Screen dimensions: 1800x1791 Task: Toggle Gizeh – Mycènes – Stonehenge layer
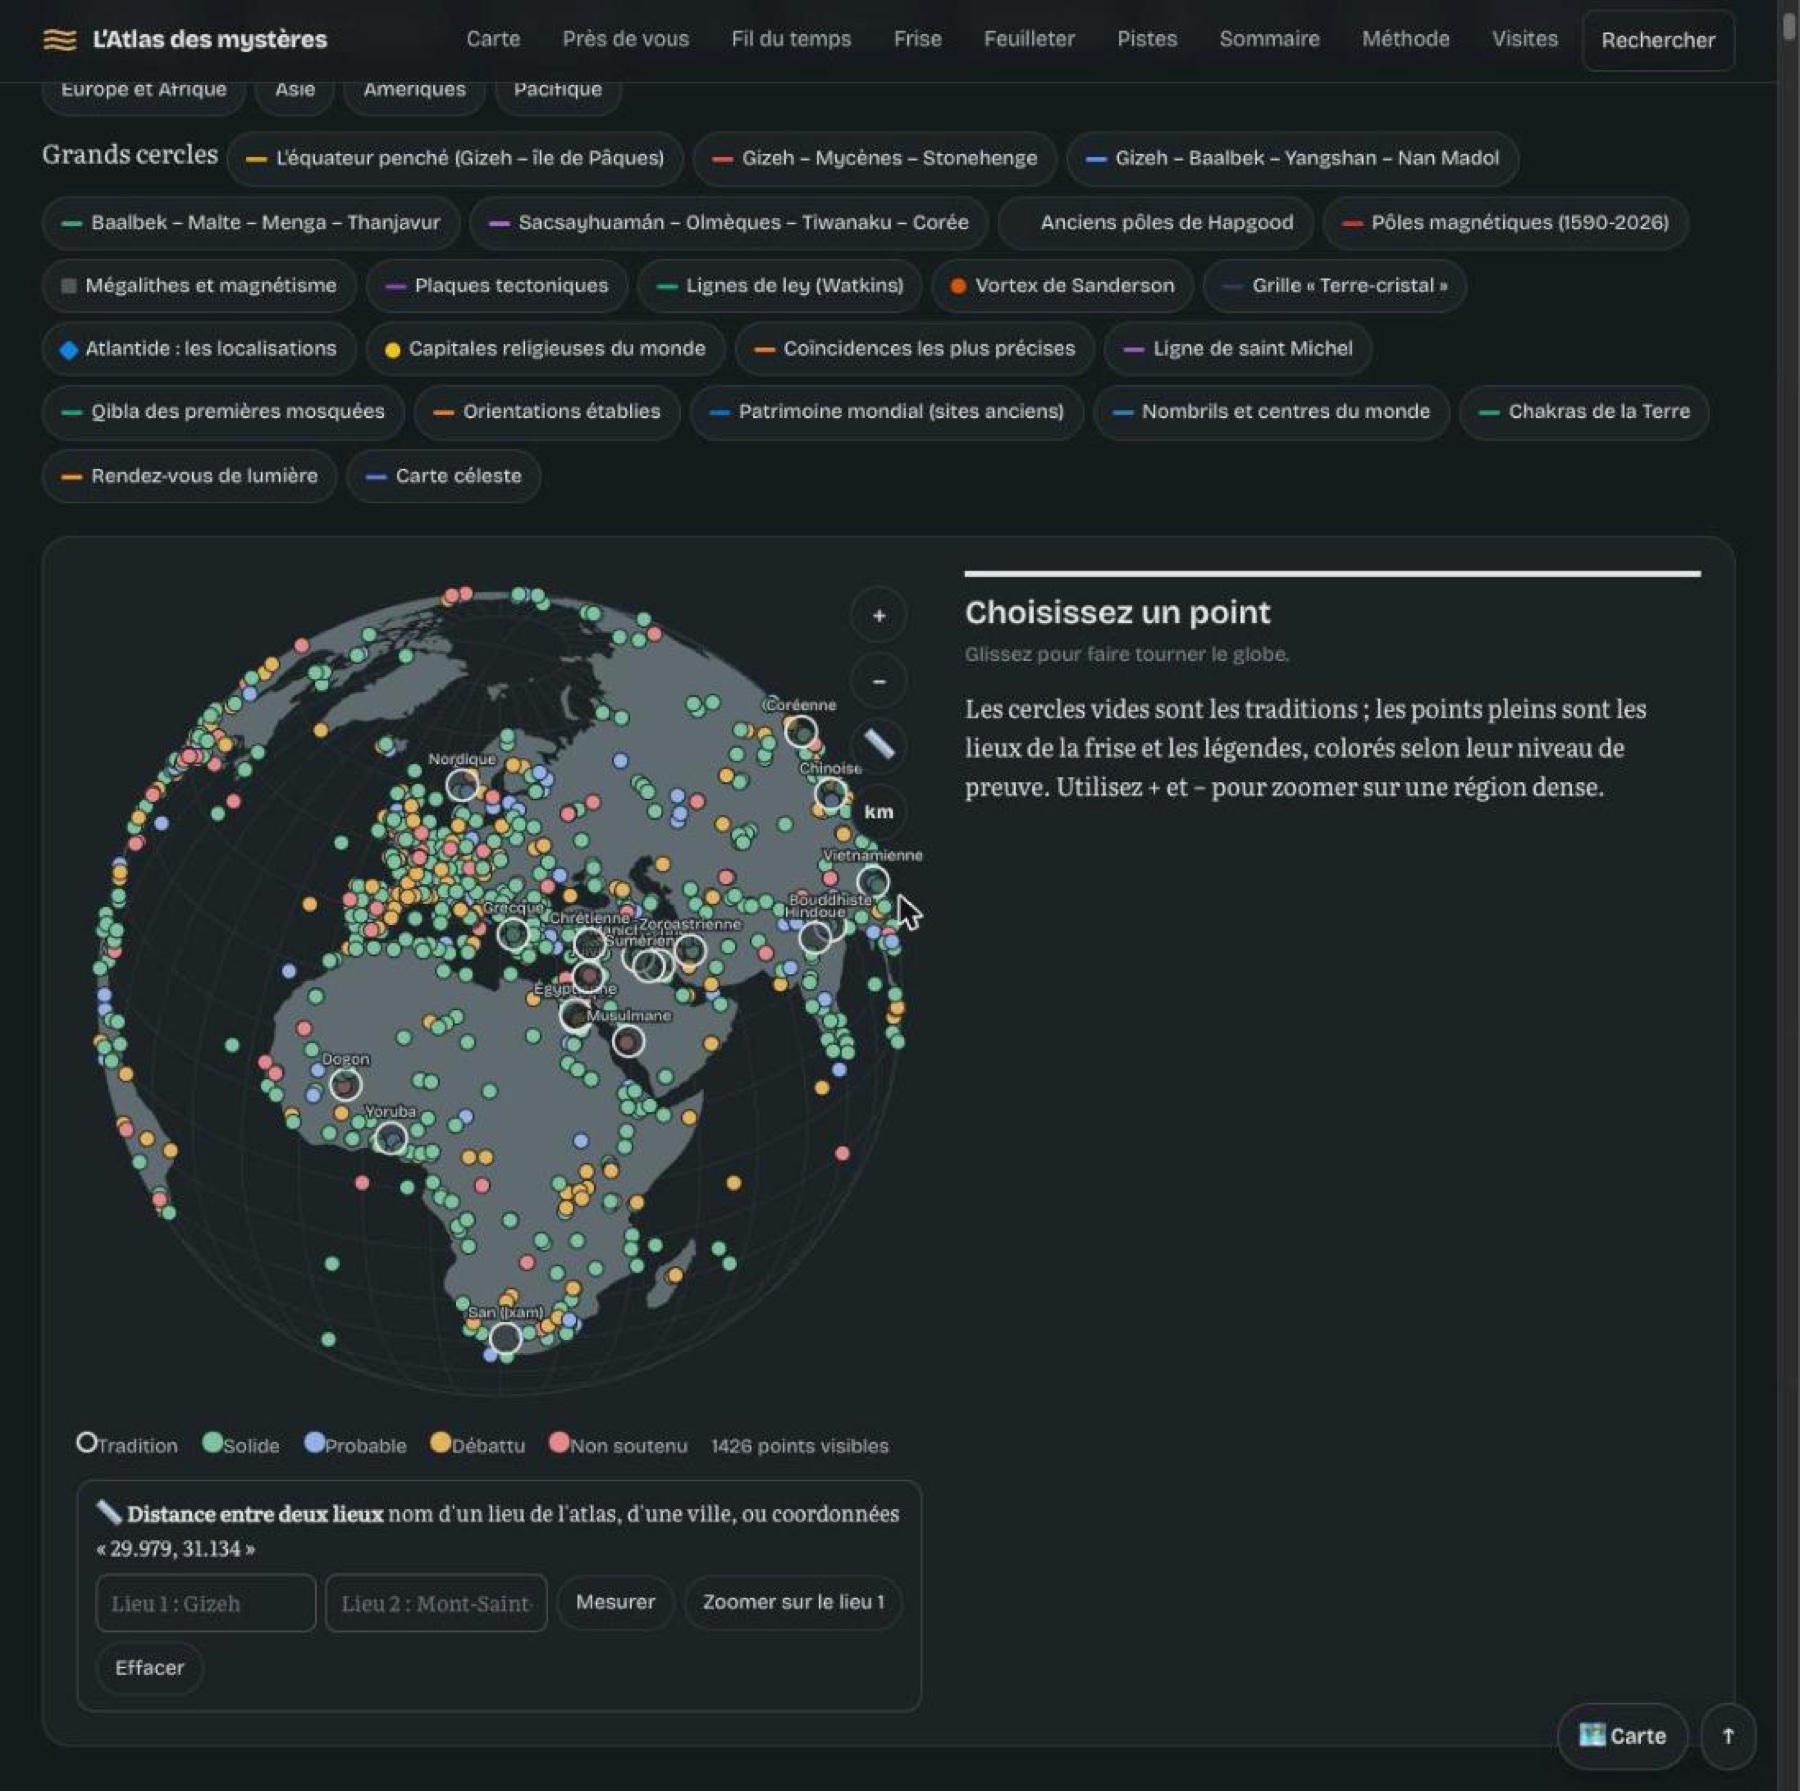click(x=875, y=158)
